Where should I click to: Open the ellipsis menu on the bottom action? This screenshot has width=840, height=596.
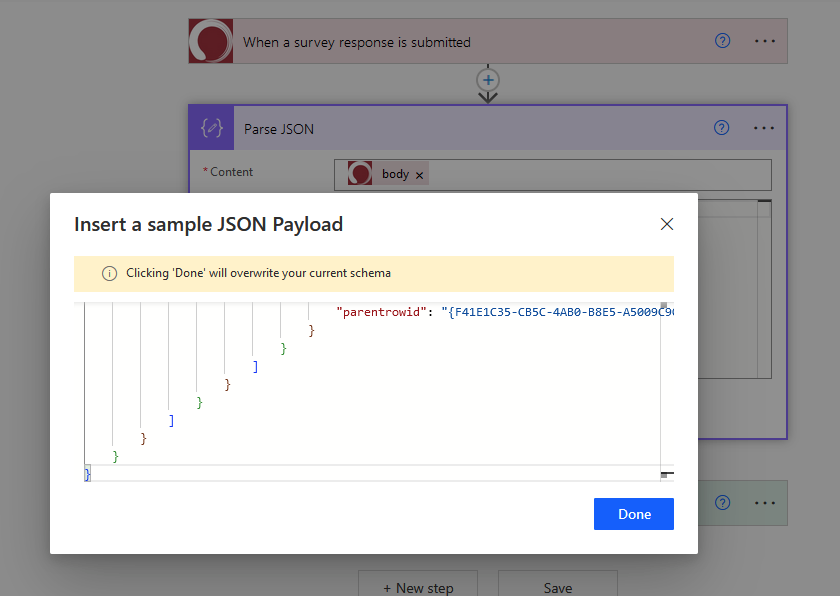(x=764, y=503)
